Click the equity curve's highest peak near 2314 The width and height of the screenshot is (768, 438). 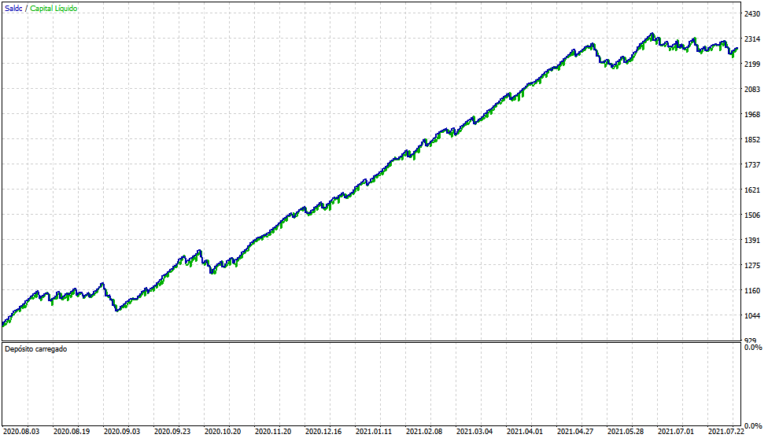[x=652, y=34]
